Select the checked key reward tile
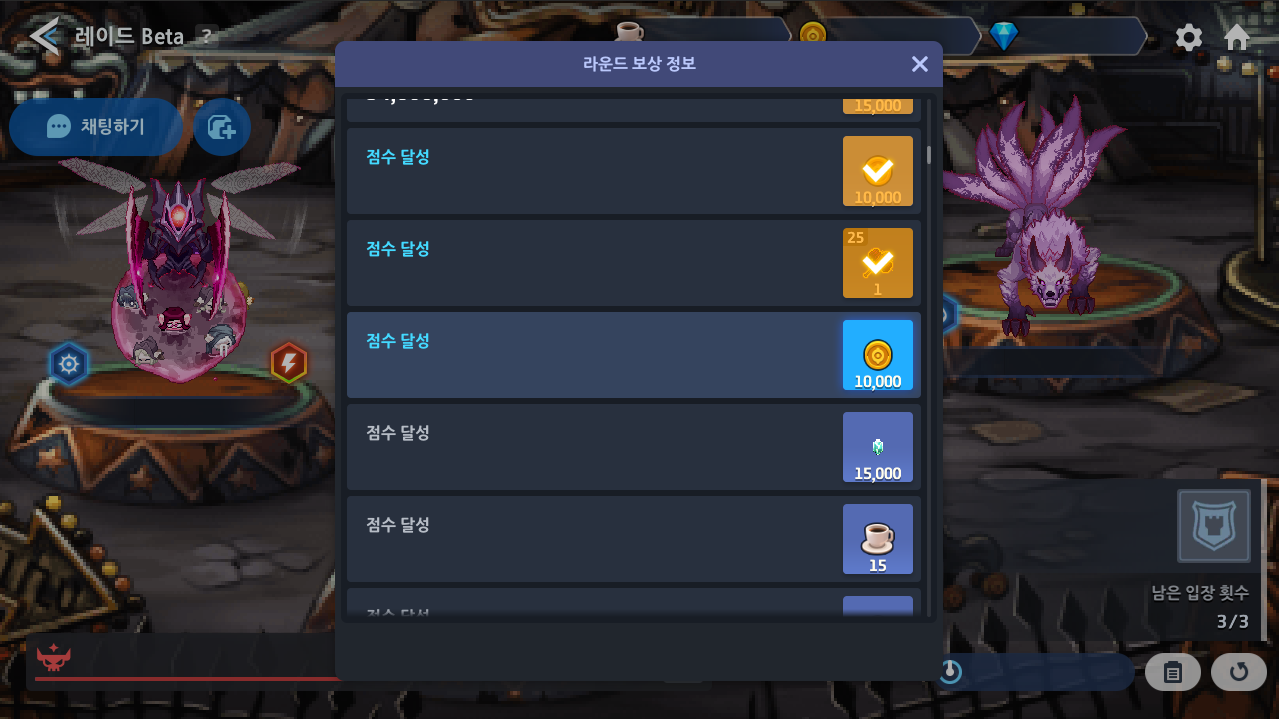Screen dimensions: 1279x719 878,263
